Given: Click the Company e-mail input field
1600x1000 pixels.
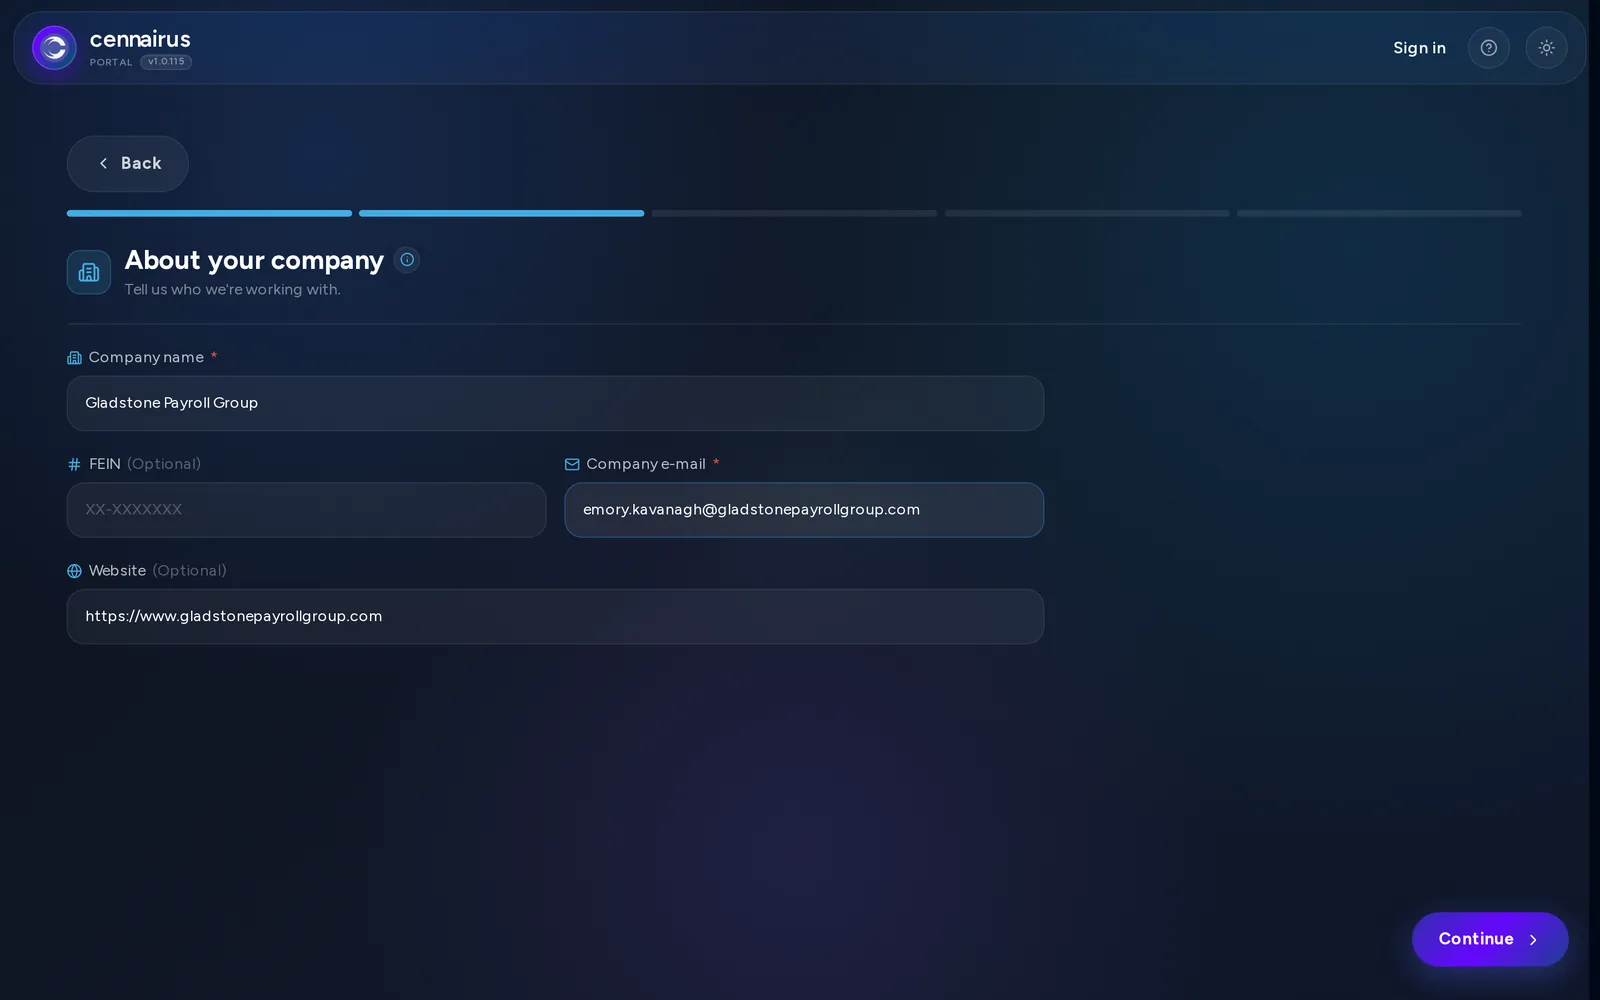Looking at the screenshot, I should 804,510.
